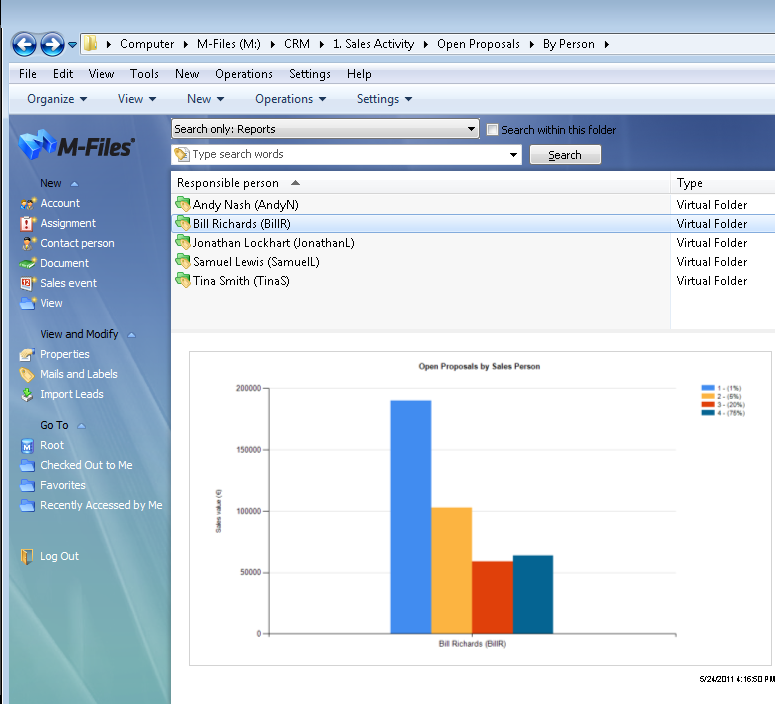
Task: Click Tina Smith virtual folder icon
Action: tap(183, 280)
